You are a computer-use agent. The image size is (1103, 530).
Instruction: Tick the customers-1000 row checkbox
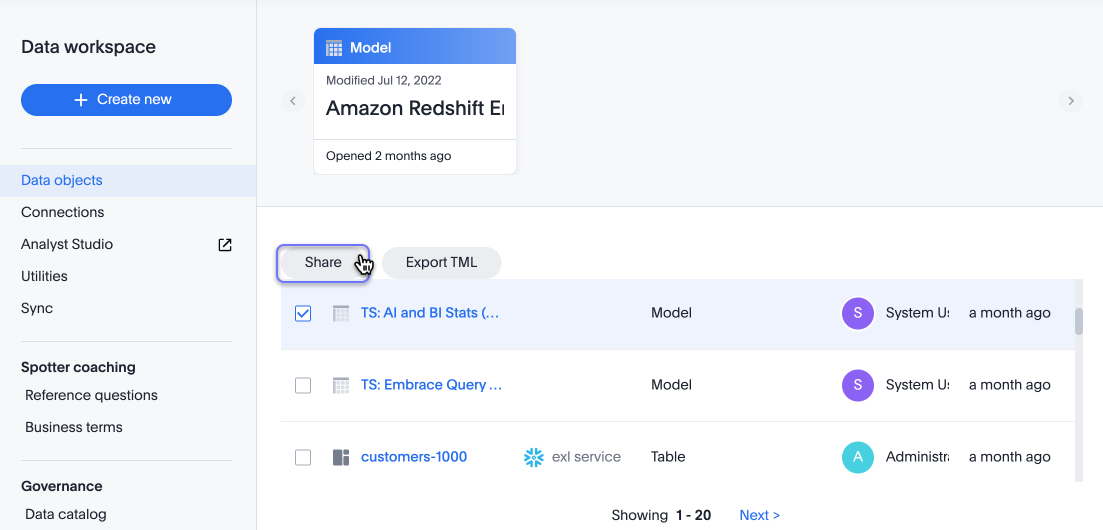(303, 457)
